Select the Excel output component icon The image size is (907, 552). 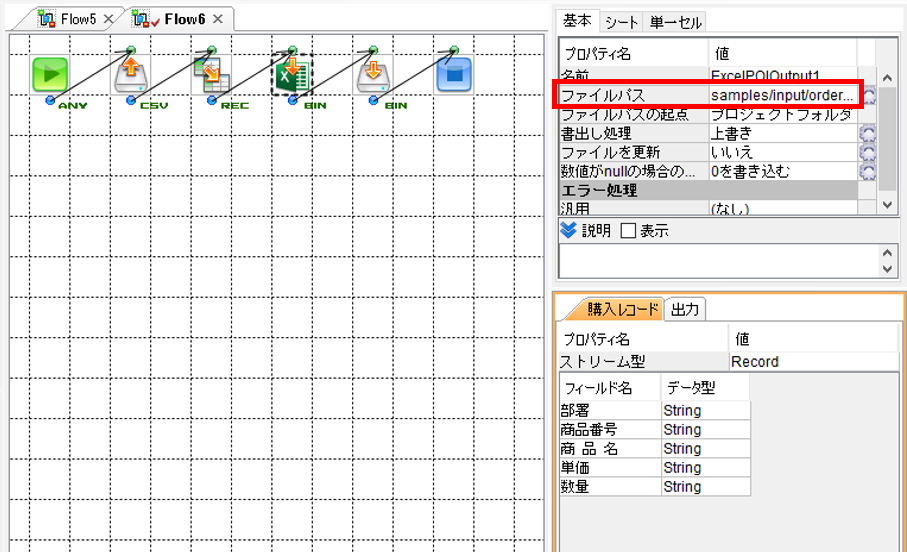pos(293,75)
